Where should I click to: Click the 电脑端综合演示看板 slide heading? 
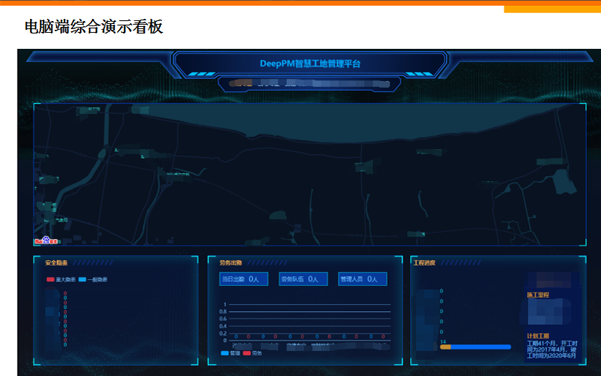[94, 27]
